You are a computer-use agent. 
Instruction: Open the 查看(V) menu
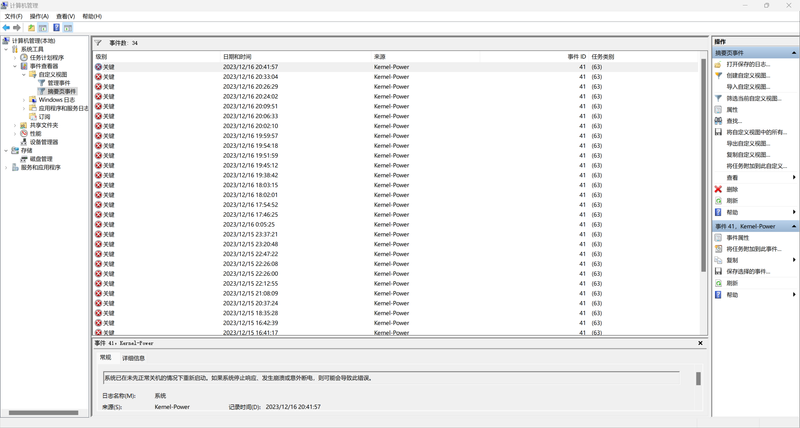[65, 16]
